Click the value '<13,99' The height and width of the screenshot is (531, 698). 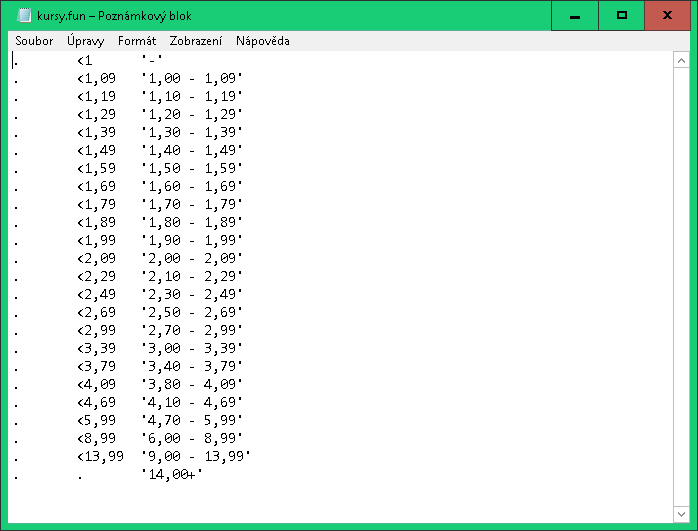(100, 457)
